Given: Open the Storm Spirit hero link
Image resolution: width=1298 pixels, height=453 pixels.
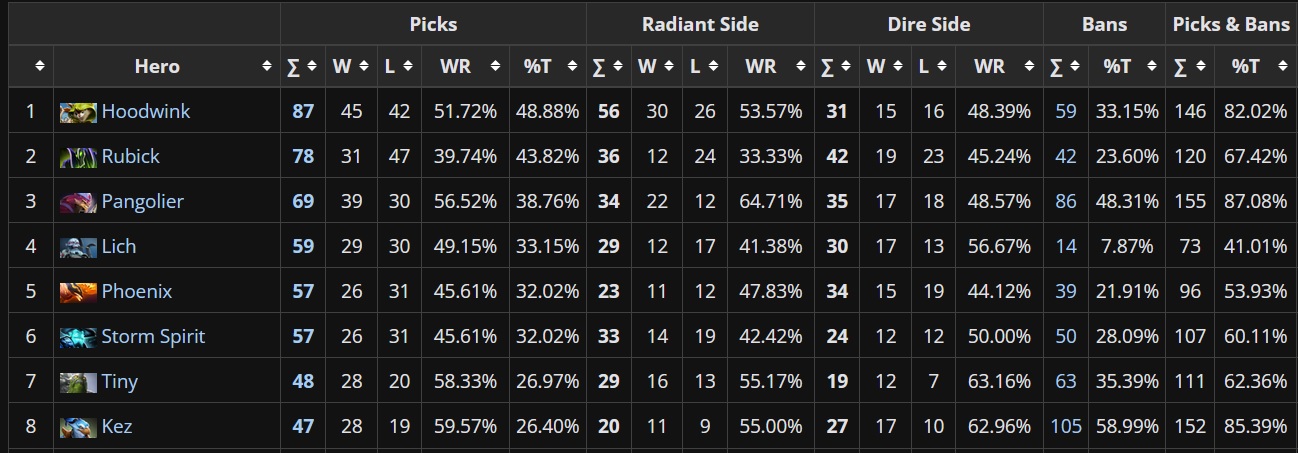Looking at the screenshot, I should pyautogui.click(x=153, y=336).
